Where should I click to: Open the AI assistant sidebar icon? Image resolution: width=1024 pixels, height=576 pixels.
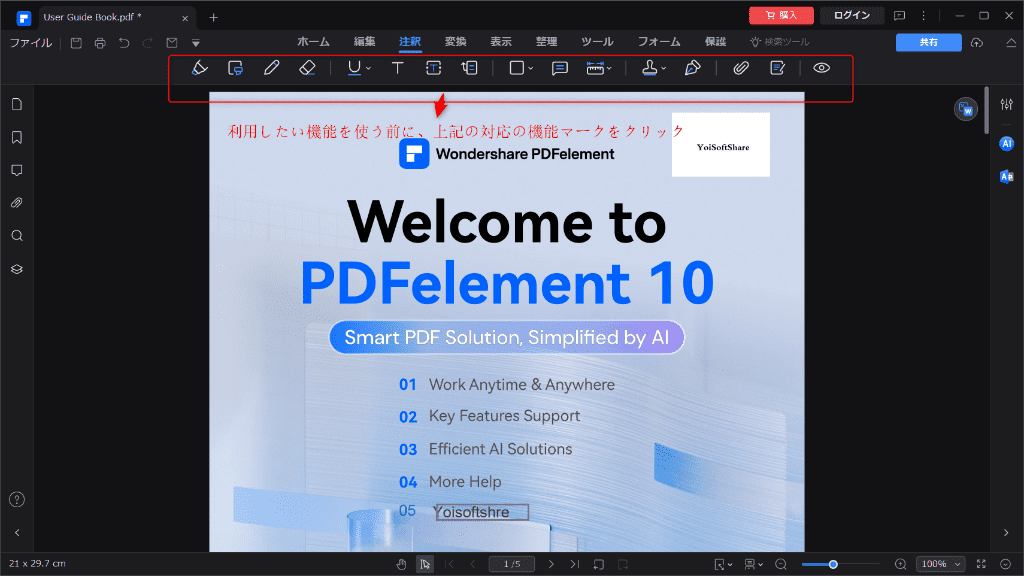[x=1006, y=144]
